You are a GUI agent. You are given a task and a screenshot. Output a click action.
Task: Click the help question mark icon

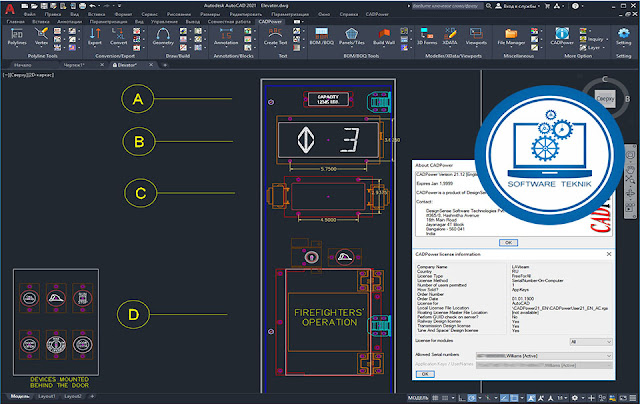tap(575, 6)
